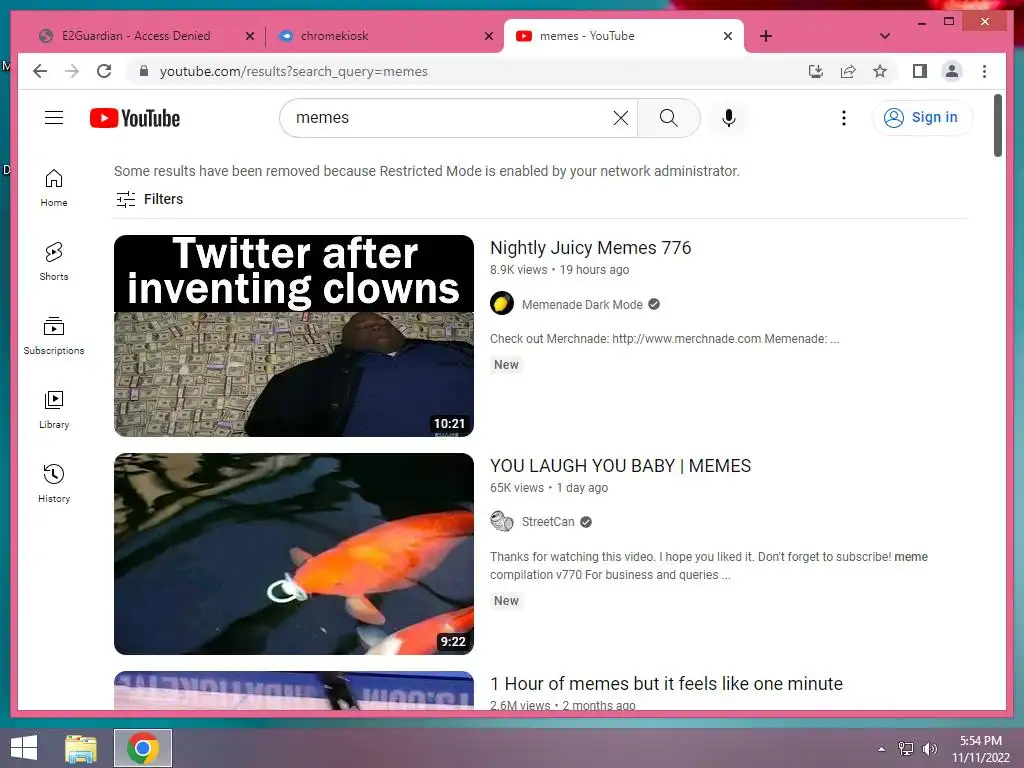
Task: Open YOU LAUGH YOU BABY | MEMES title
Action: click(x=620, y=466)
